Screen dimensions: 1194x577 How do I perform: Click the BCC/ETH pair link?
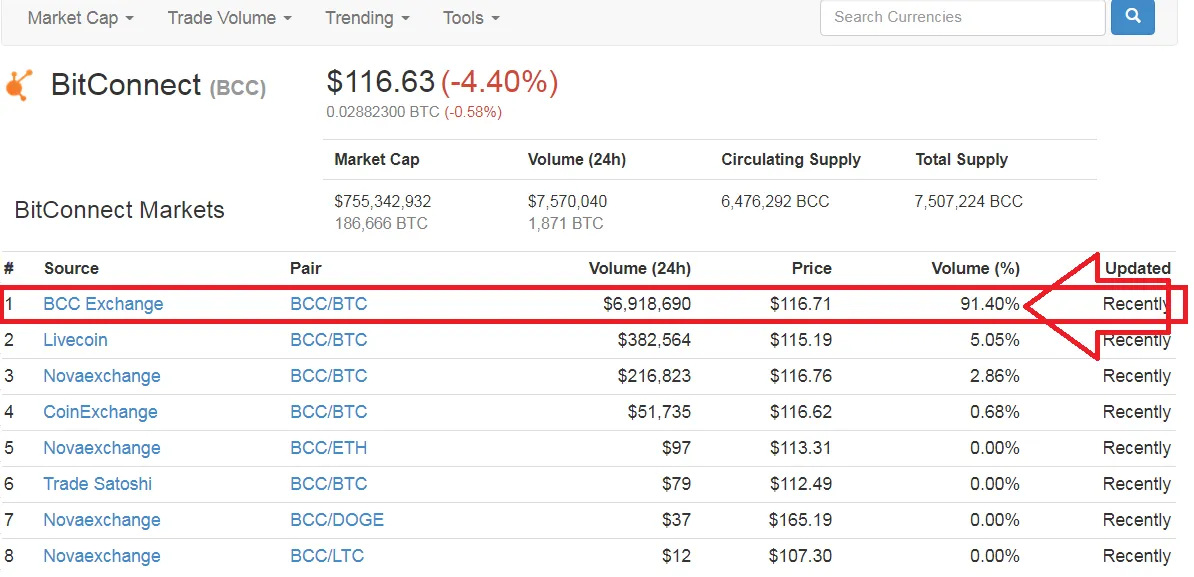pos(328,448)
